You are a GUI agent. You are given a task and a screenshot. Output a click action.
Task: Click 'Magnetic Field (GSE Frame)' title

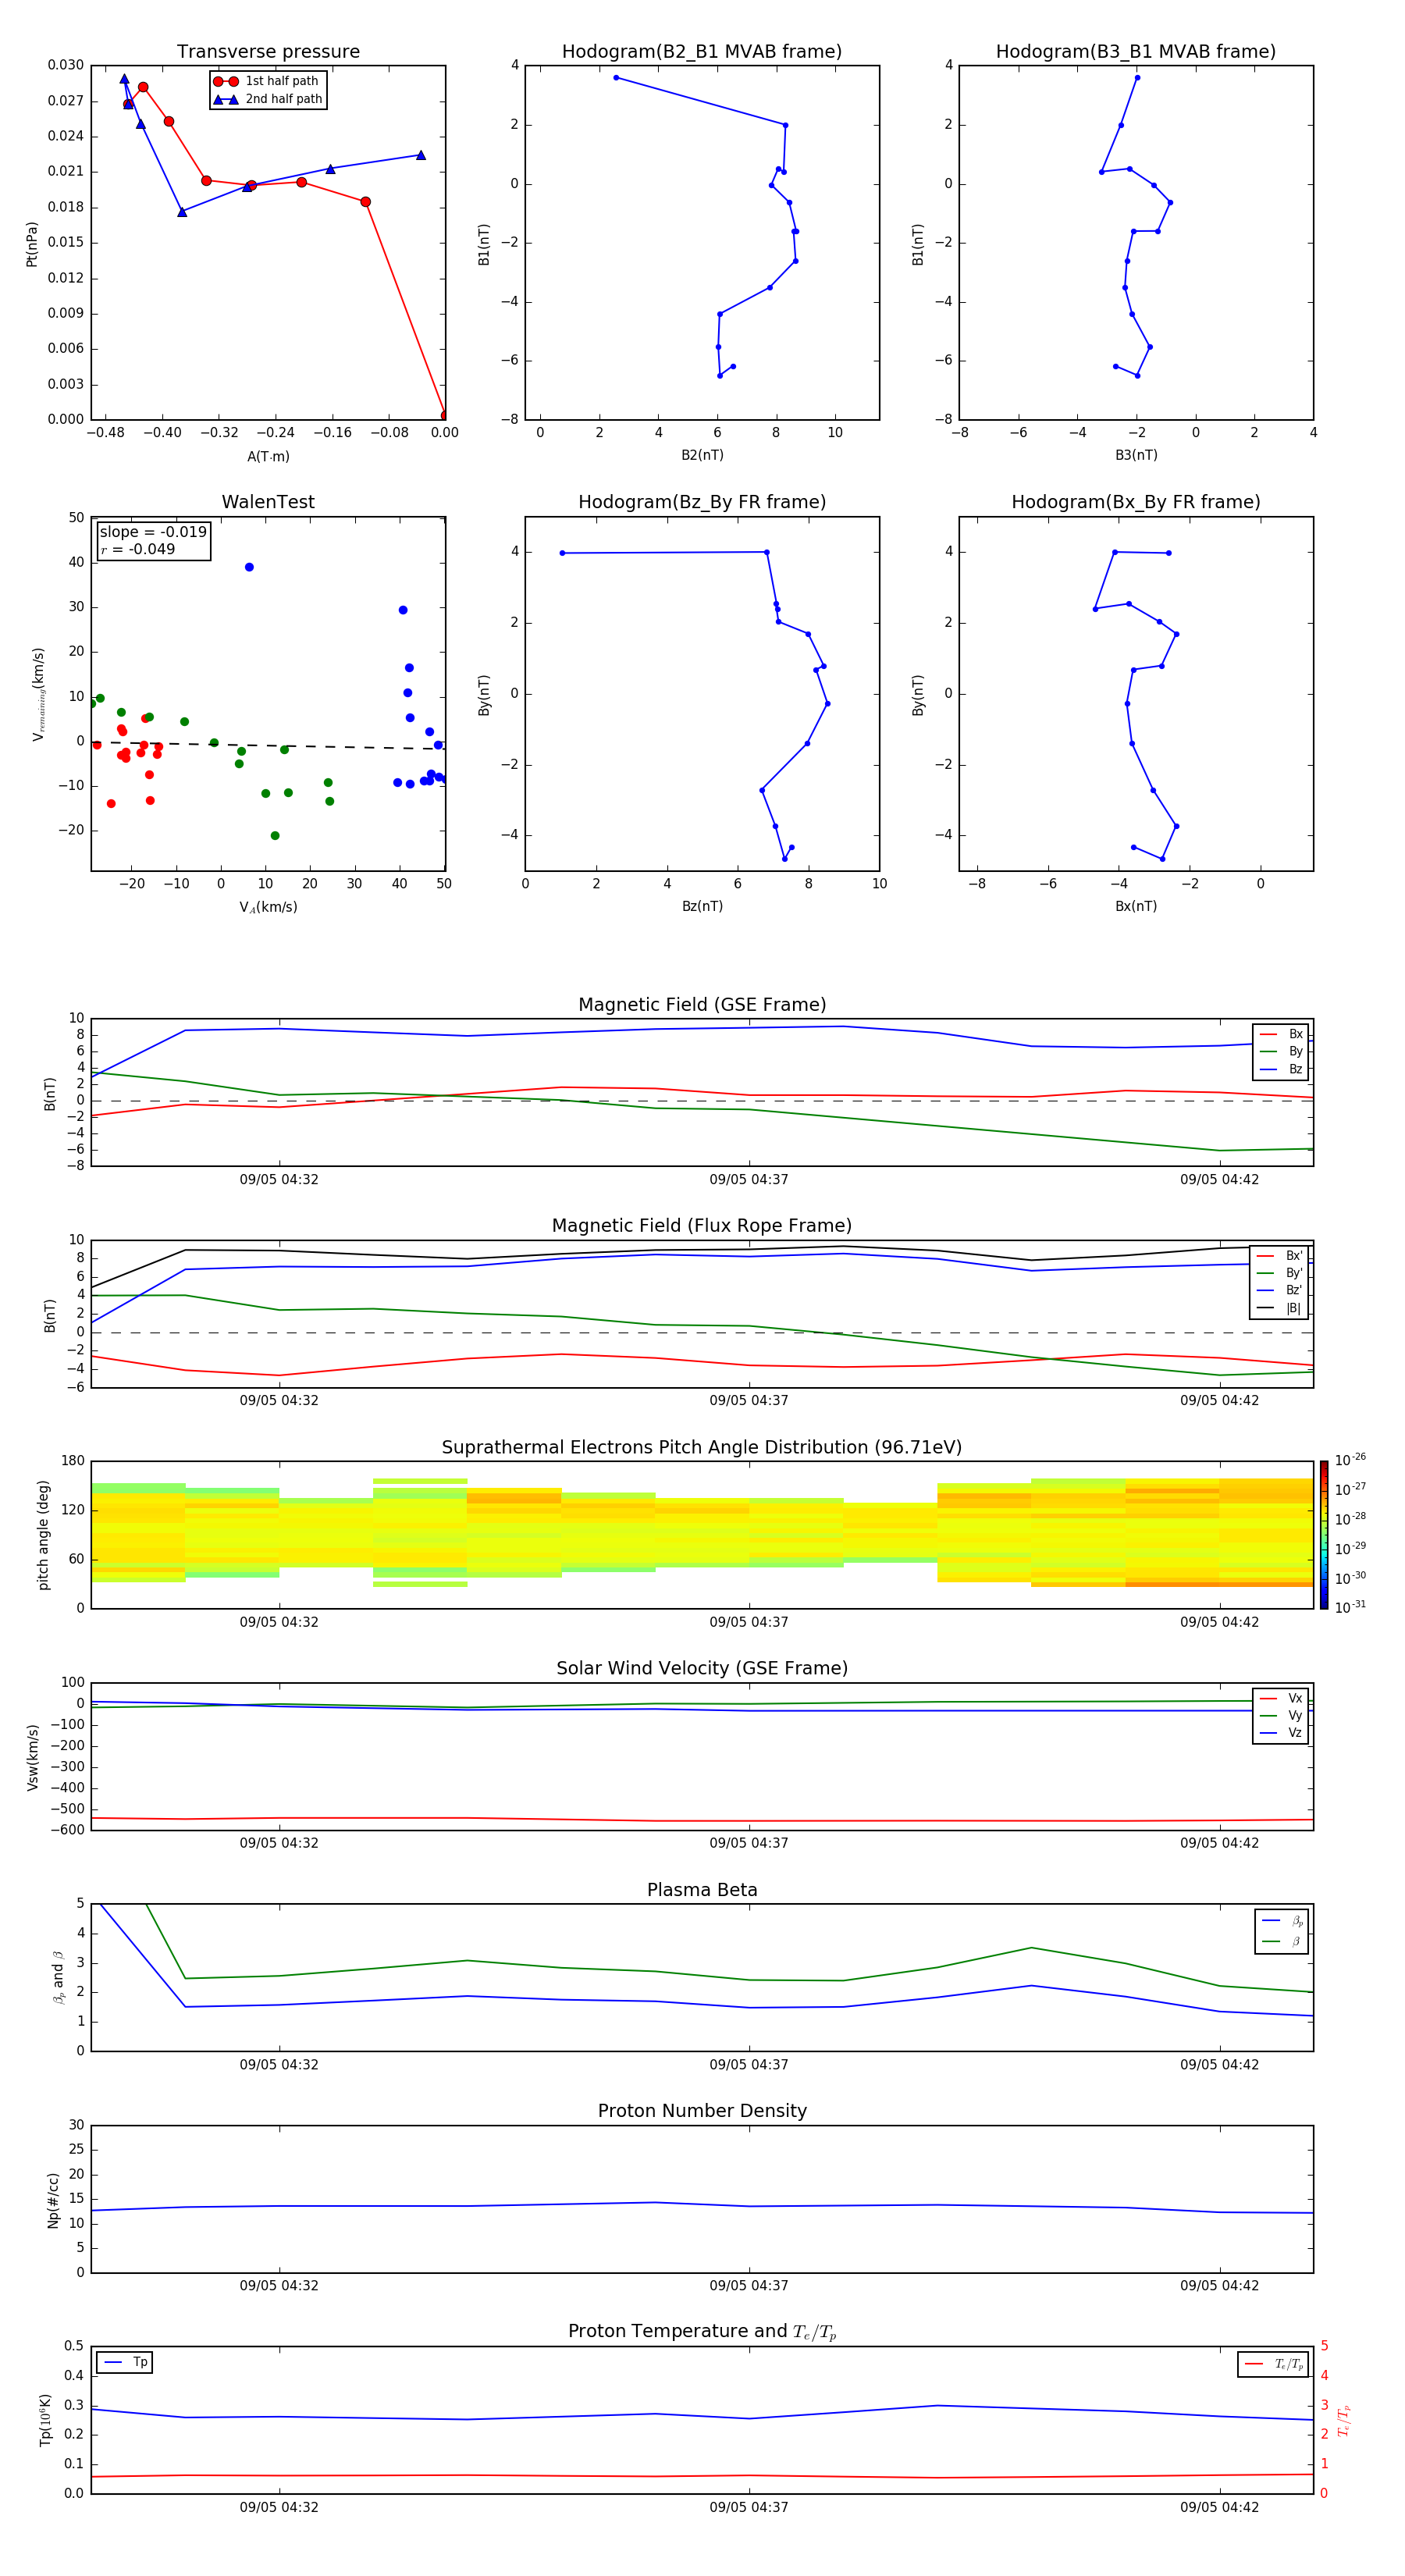(702, 1005)
